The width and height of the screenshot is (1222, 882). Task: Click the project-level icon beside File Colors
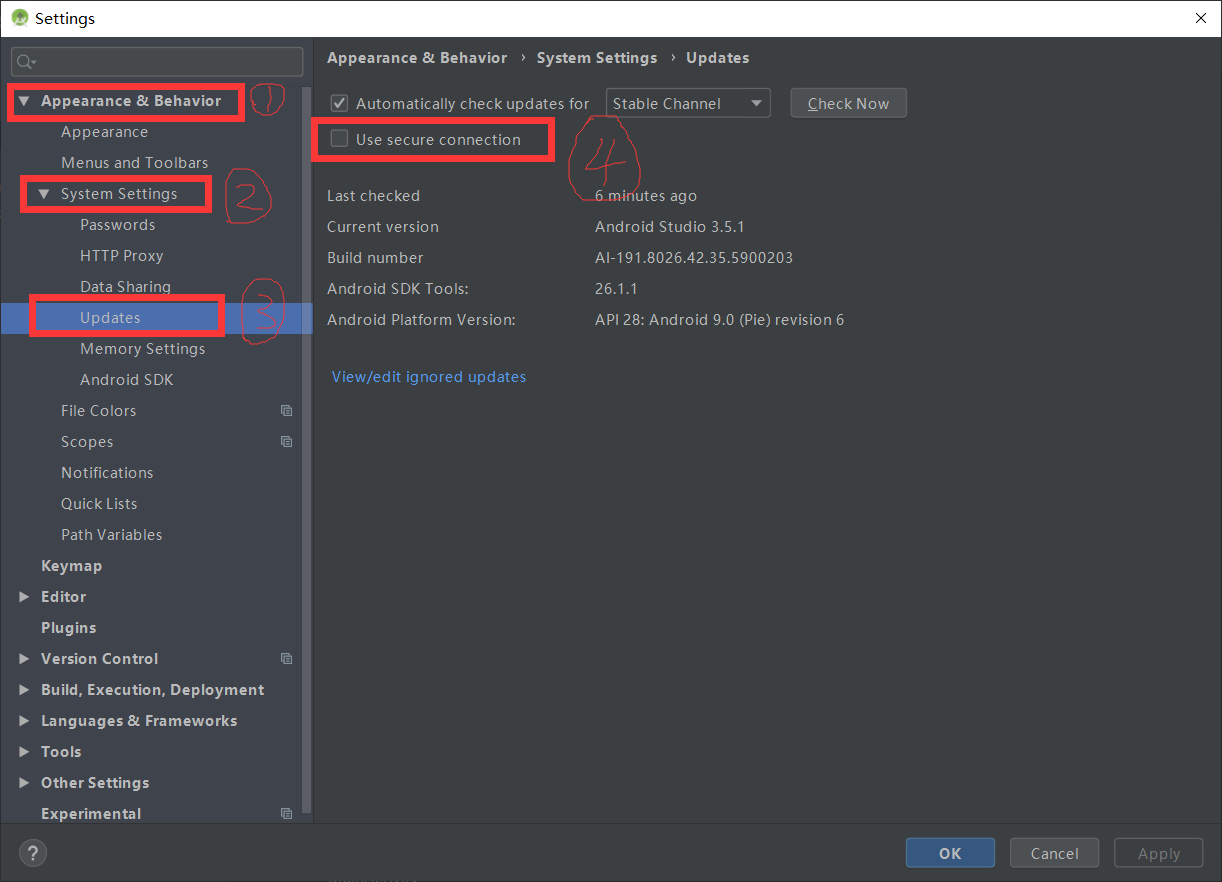287,411
